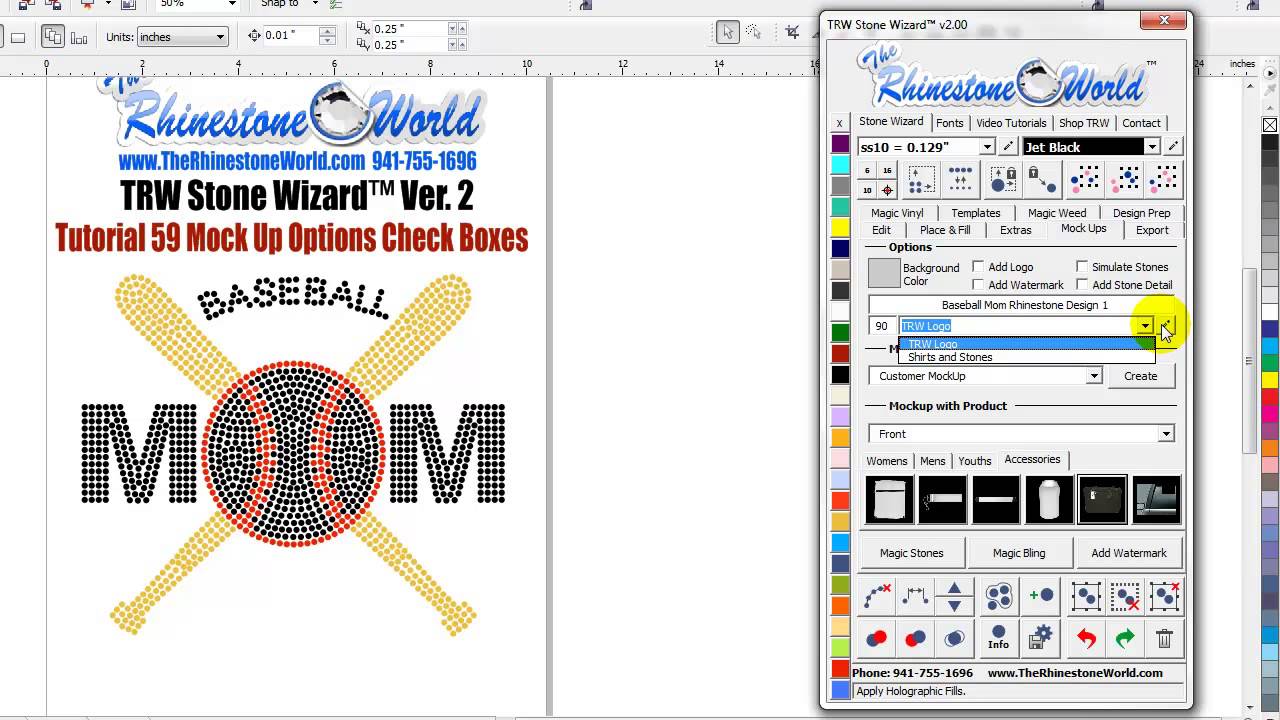Open the stone Info button

pos(998,638)
